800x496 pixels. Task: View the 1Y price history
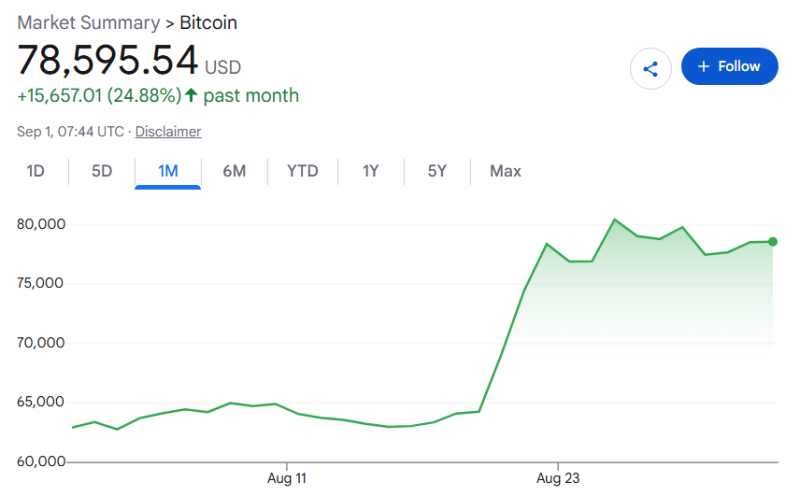point(371,171)
